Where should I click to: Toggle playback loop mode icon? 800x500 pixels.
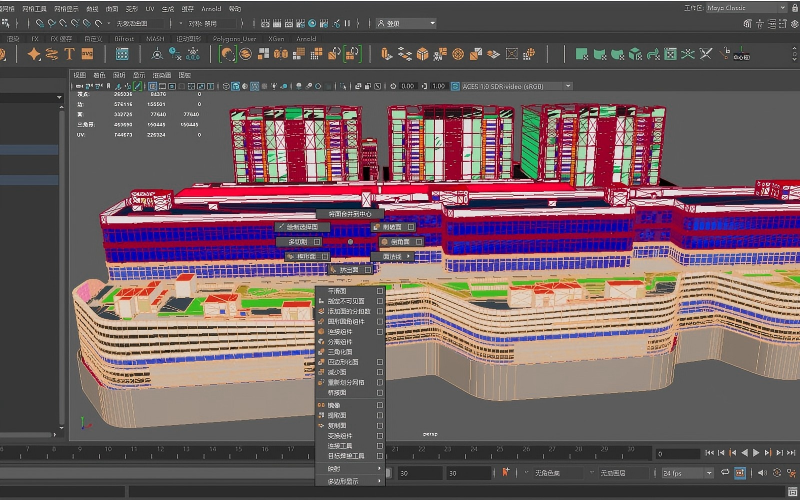[725, 473]
